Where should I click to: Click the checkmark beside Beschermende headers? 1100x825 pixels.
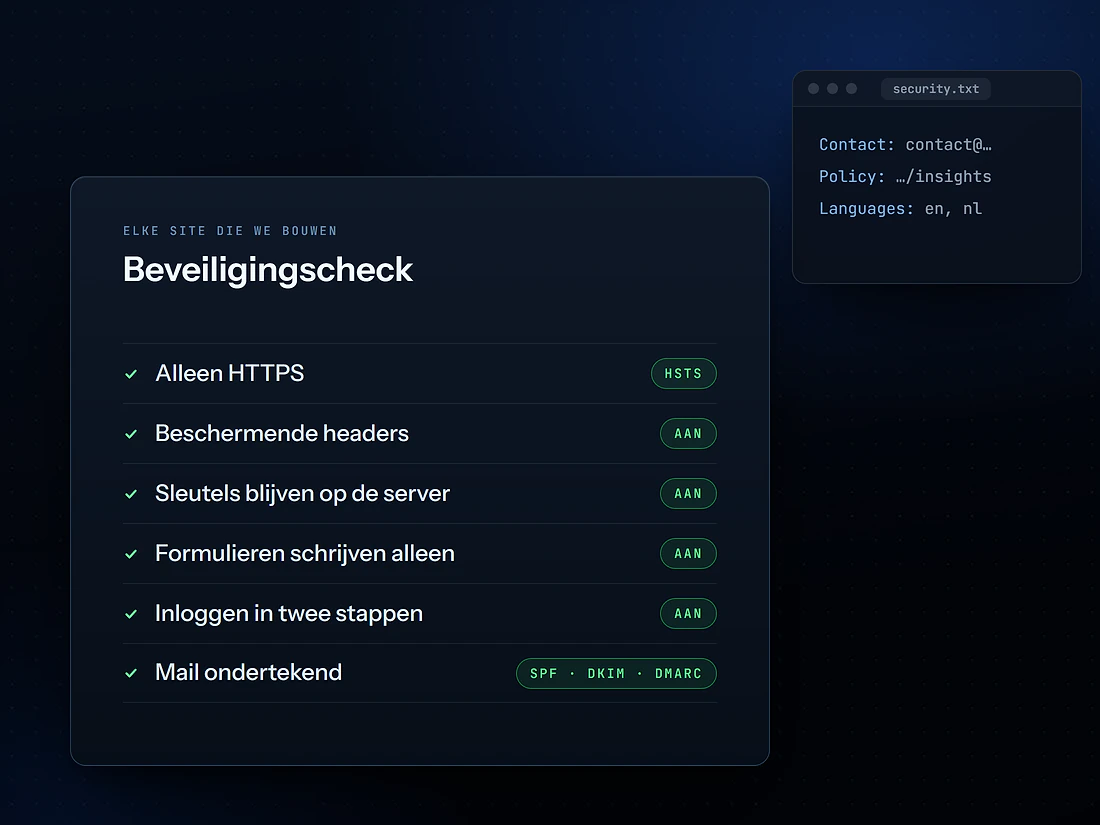130,434
